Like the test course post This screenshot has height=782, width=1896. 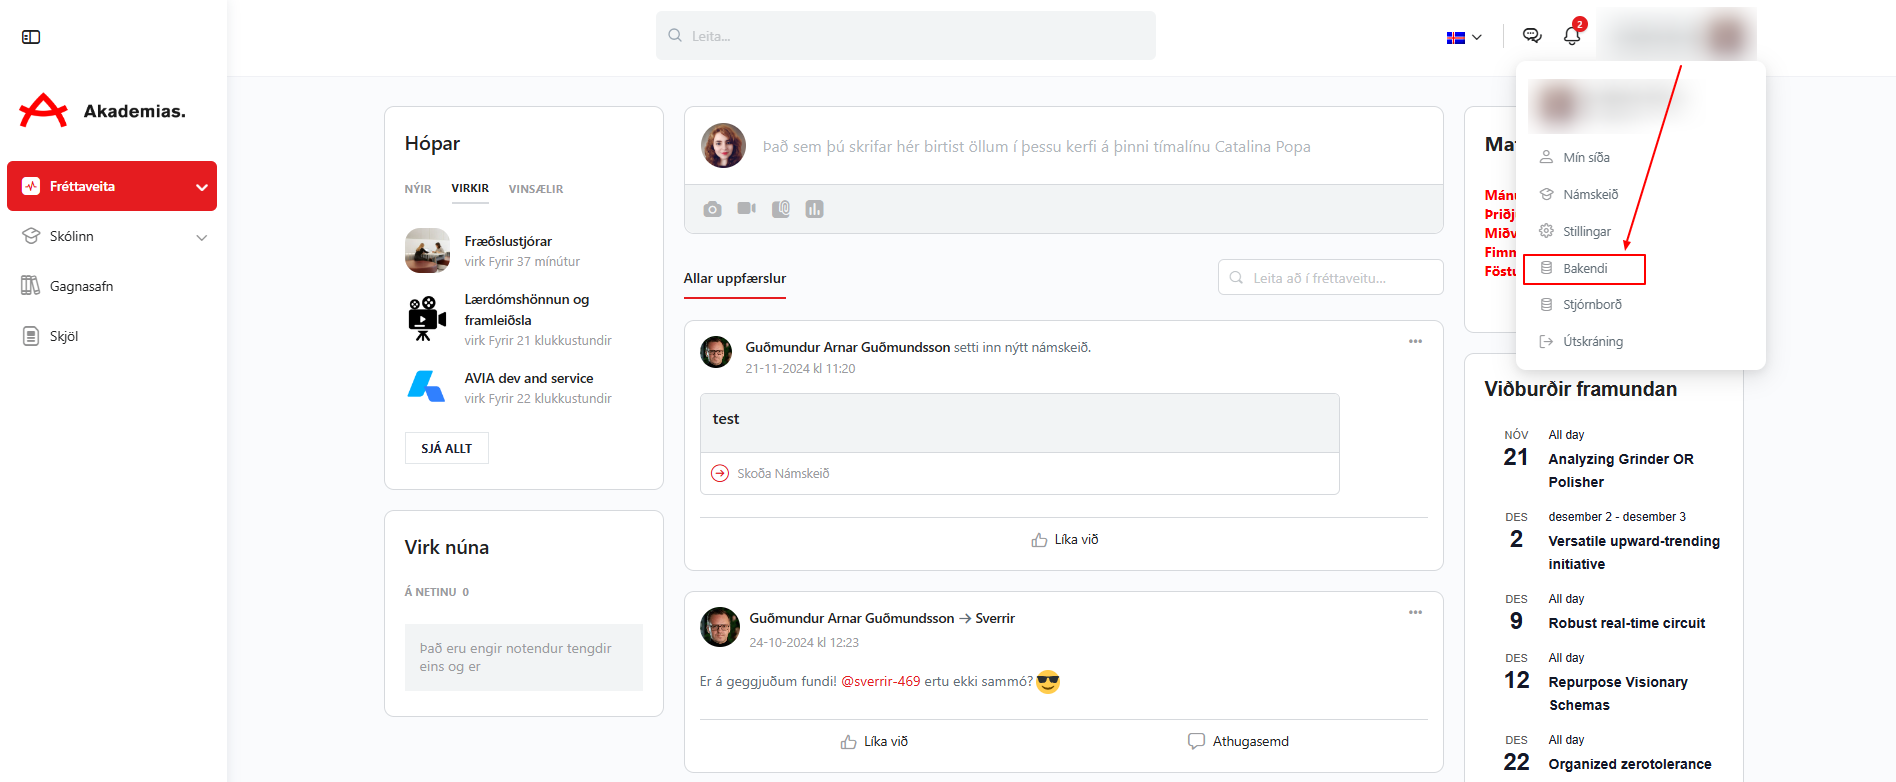pyautogui.click(x=1064, y=540)
